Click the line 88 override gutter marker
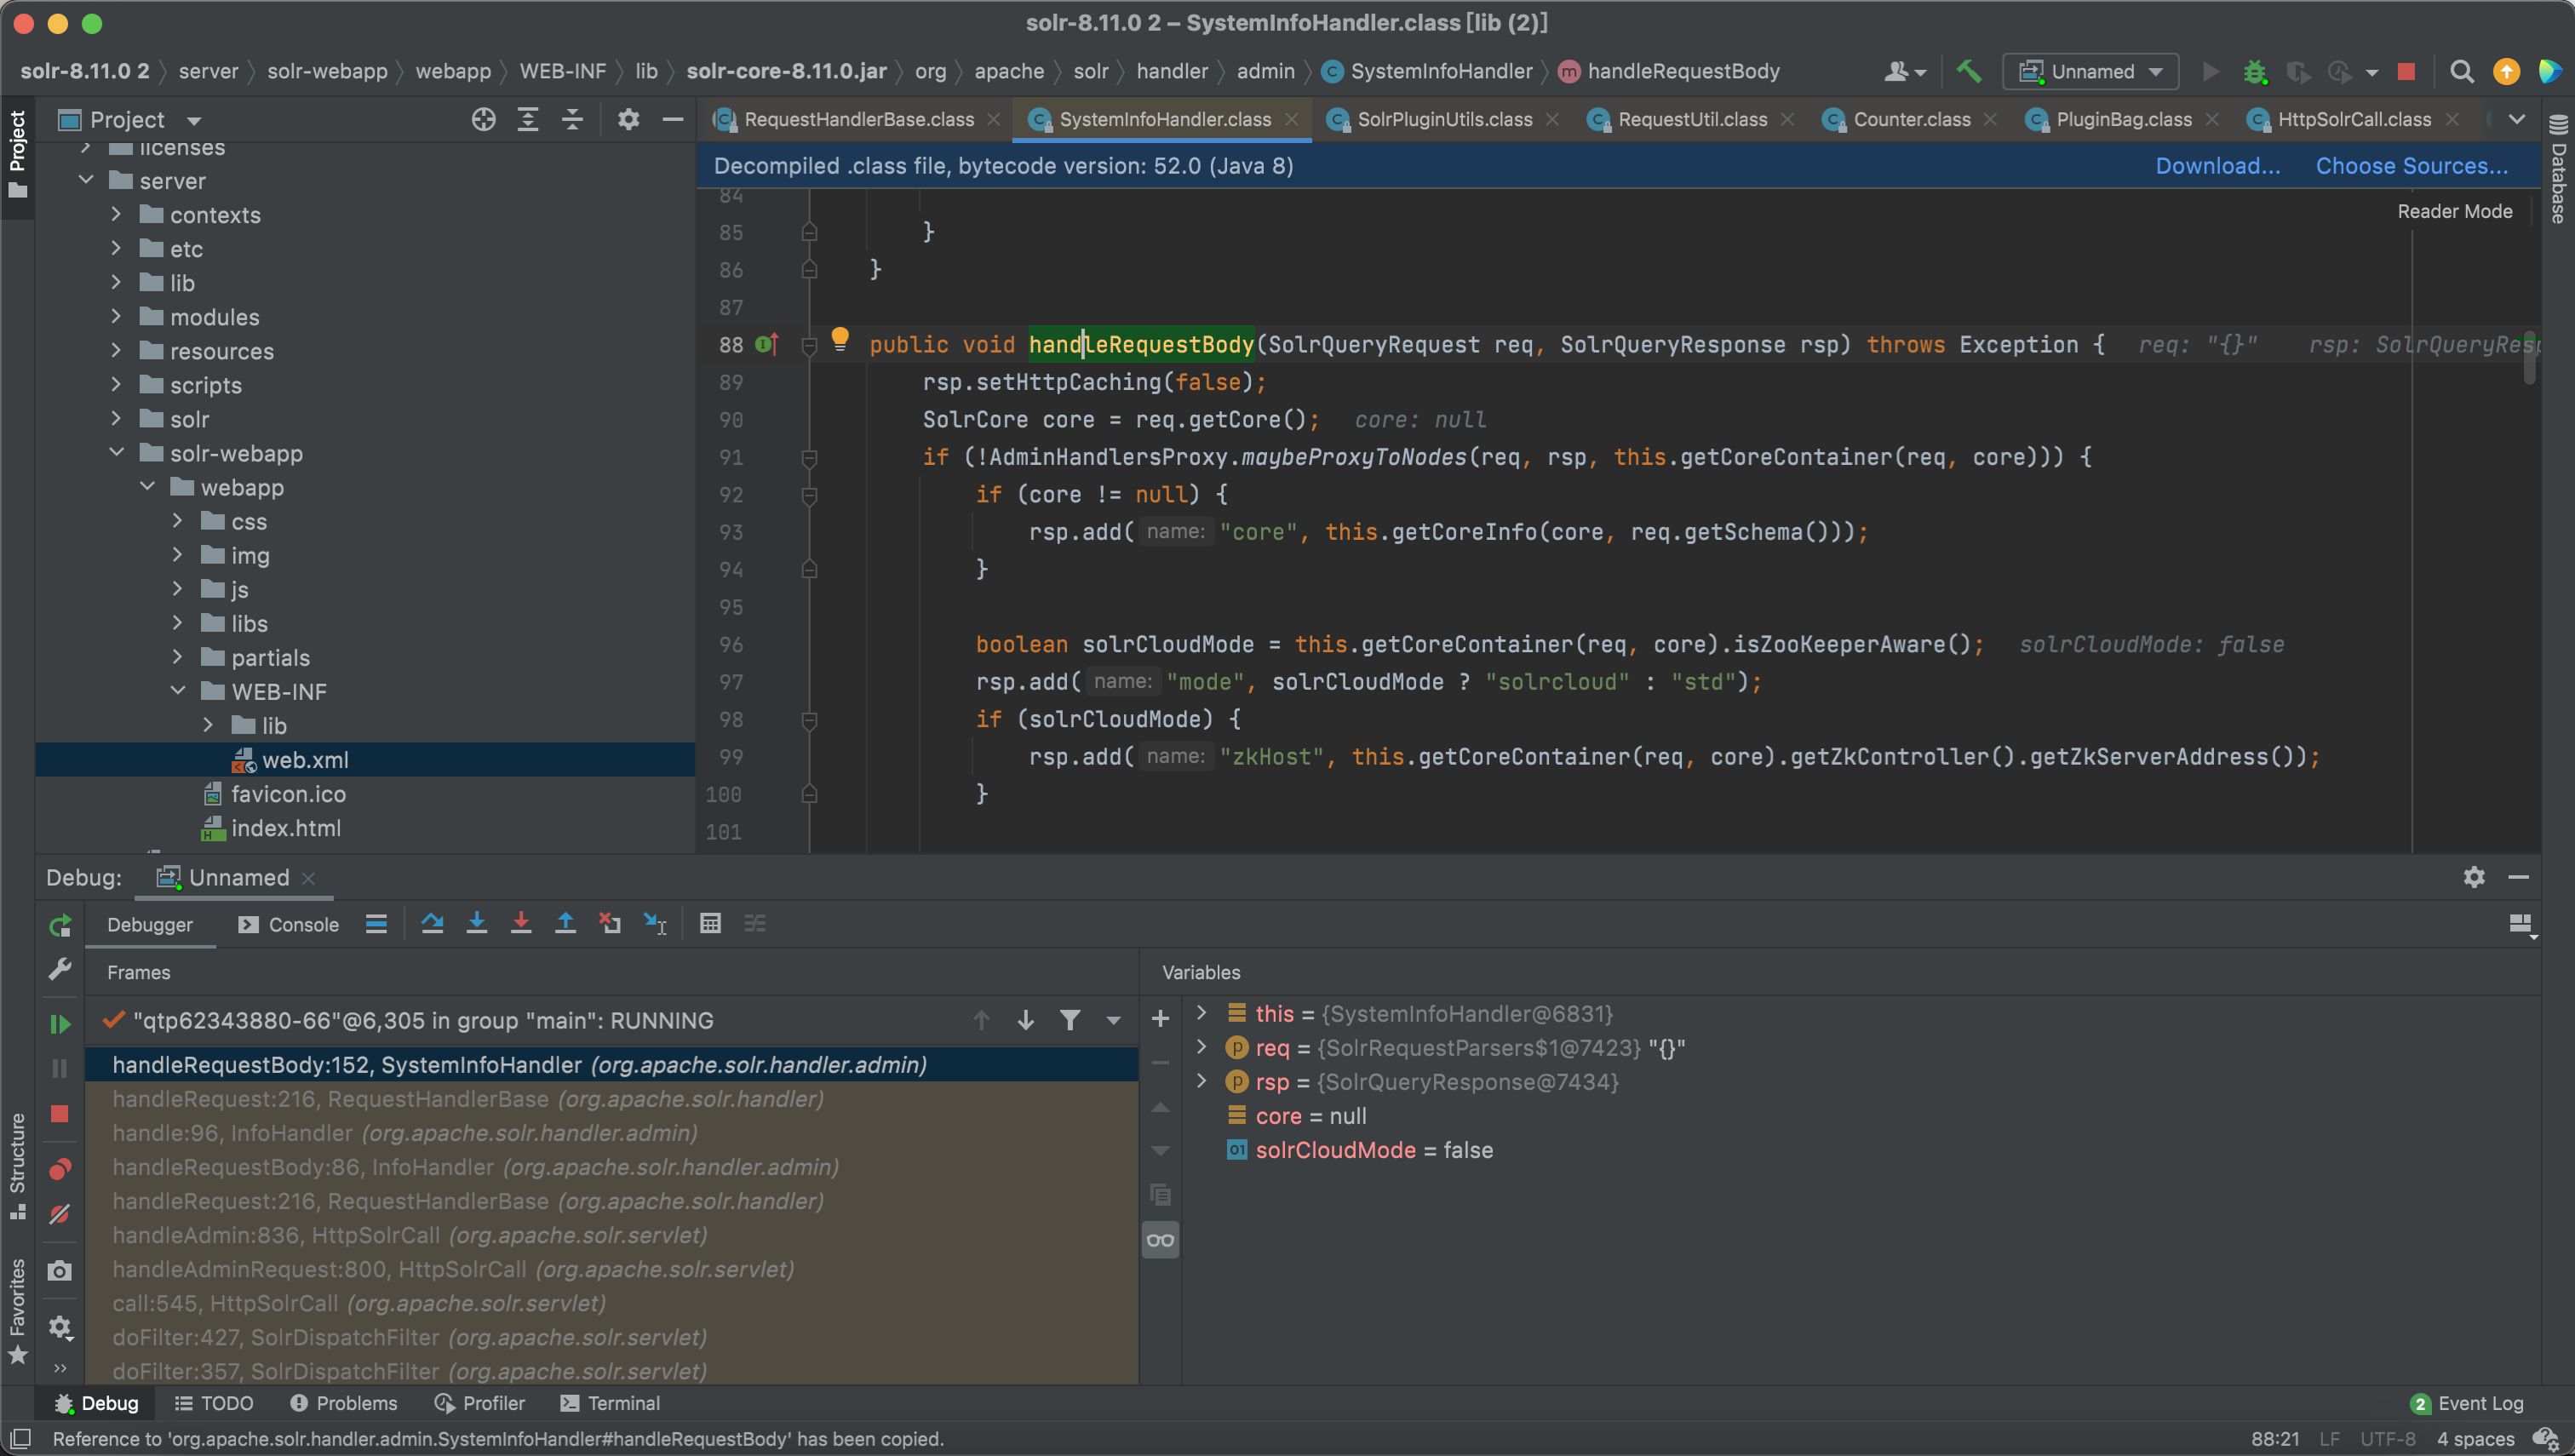The width and height of the screenshot is (2575, 1456). coord(766,344)
